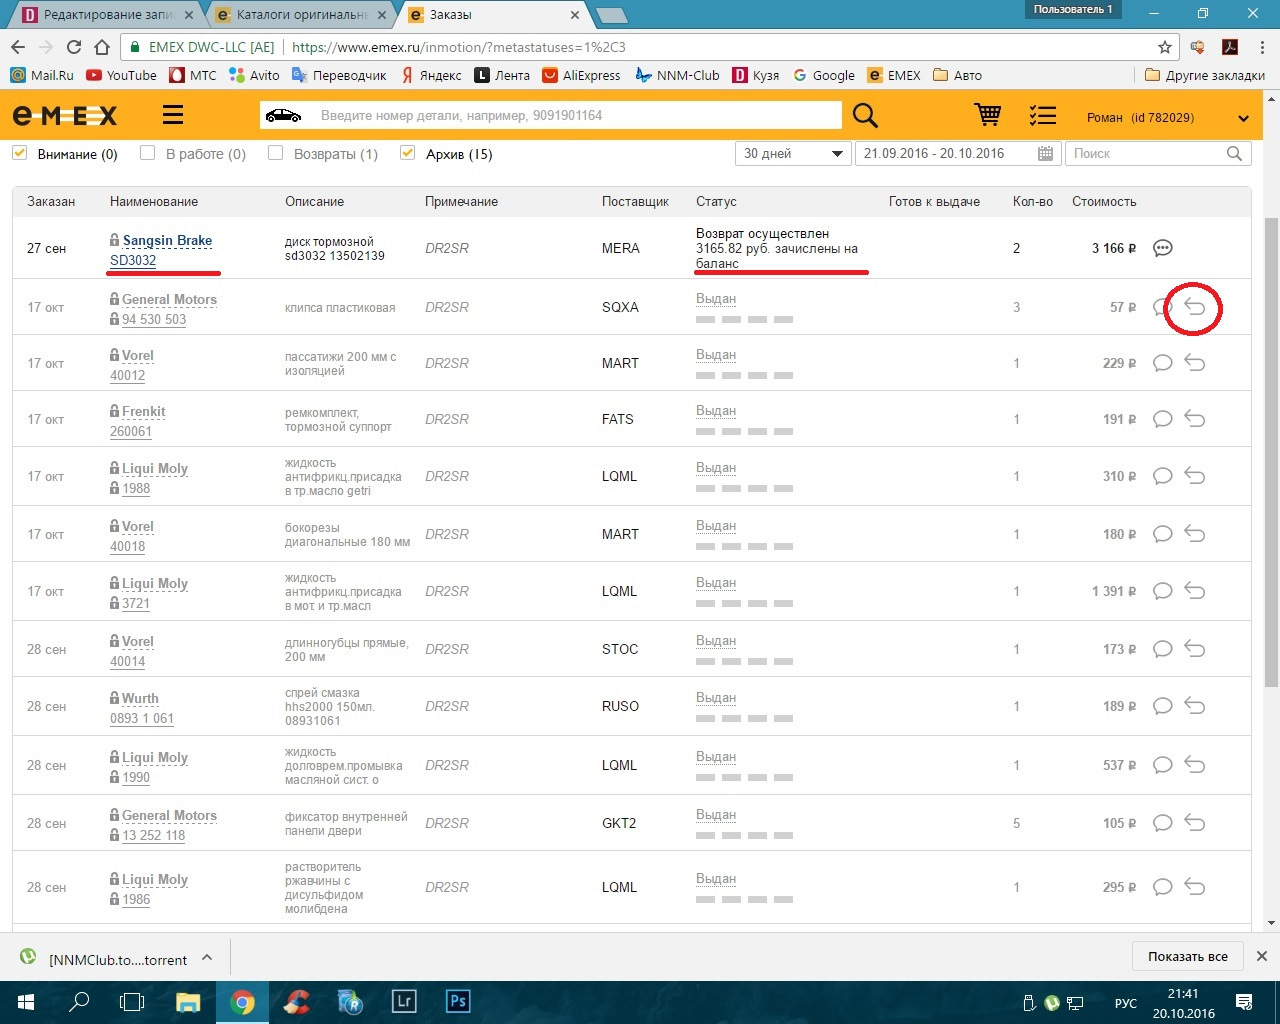
Task: Click the return arrow for Frenkit 260061
Action: (x=1195, y=419)
